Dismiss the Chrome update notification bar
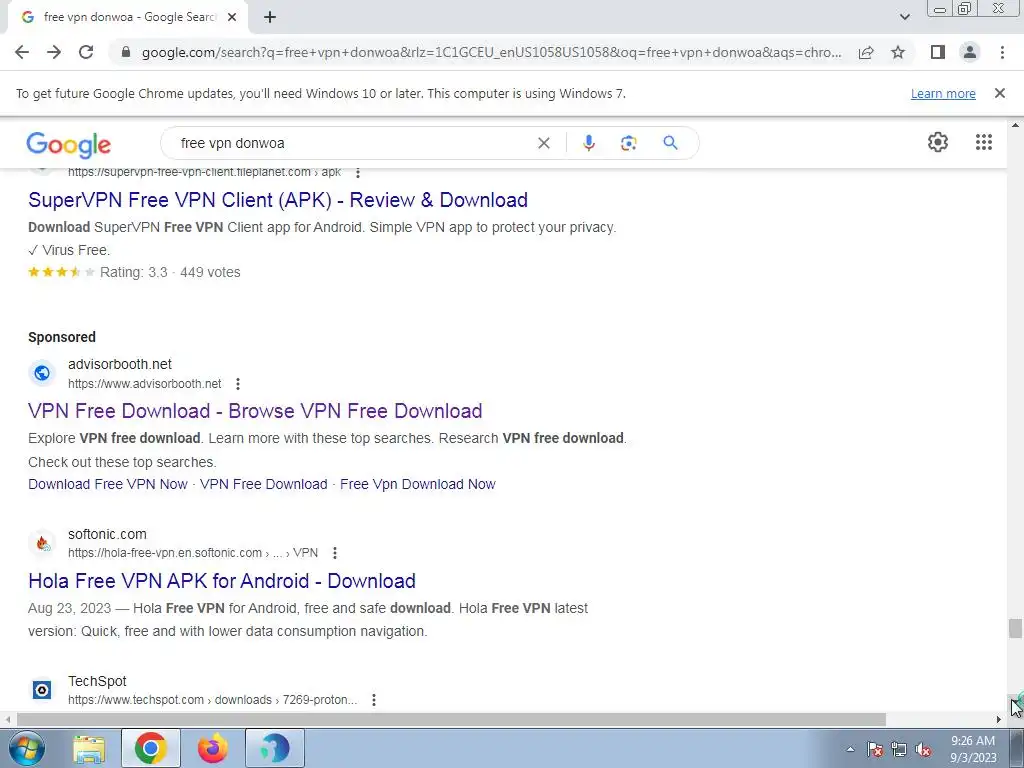The height and width of the screenshot is (768, 1024). (x=1000, y=93)
